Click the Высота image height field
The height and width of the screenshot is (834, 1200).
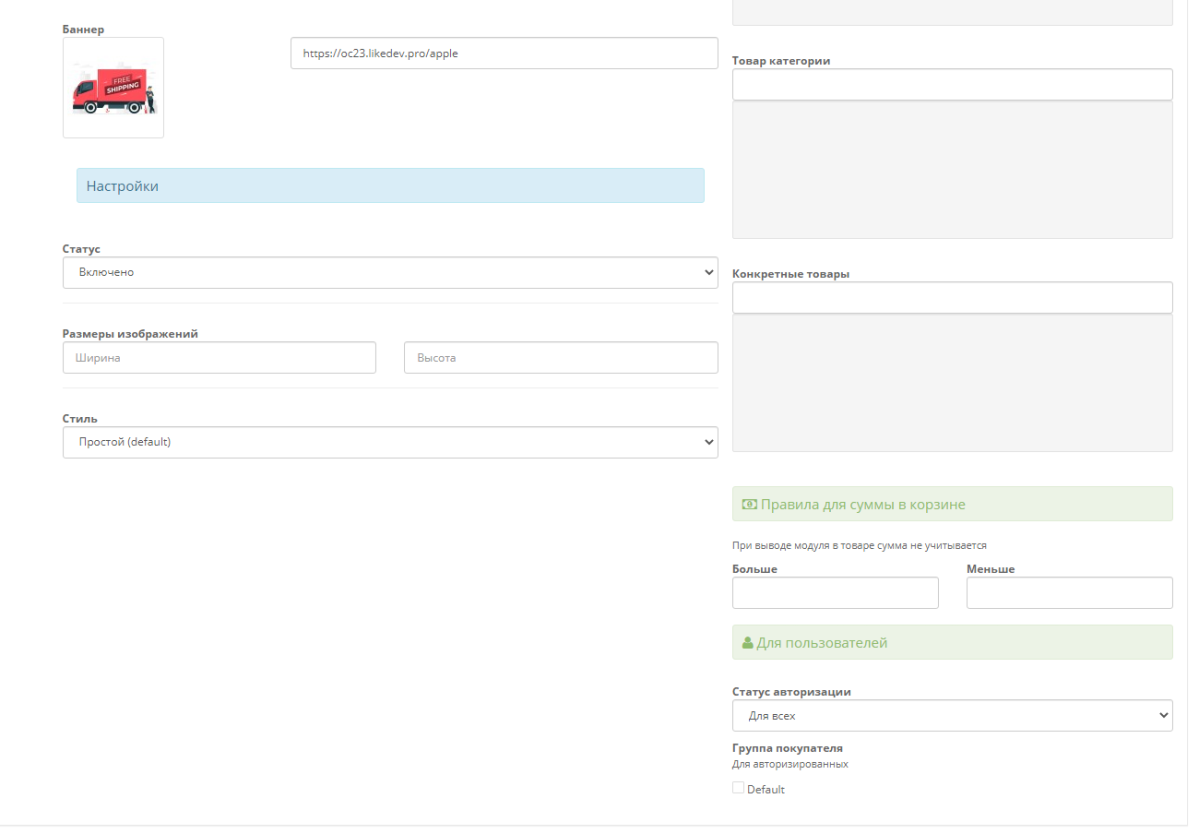(x=561, y=357)
